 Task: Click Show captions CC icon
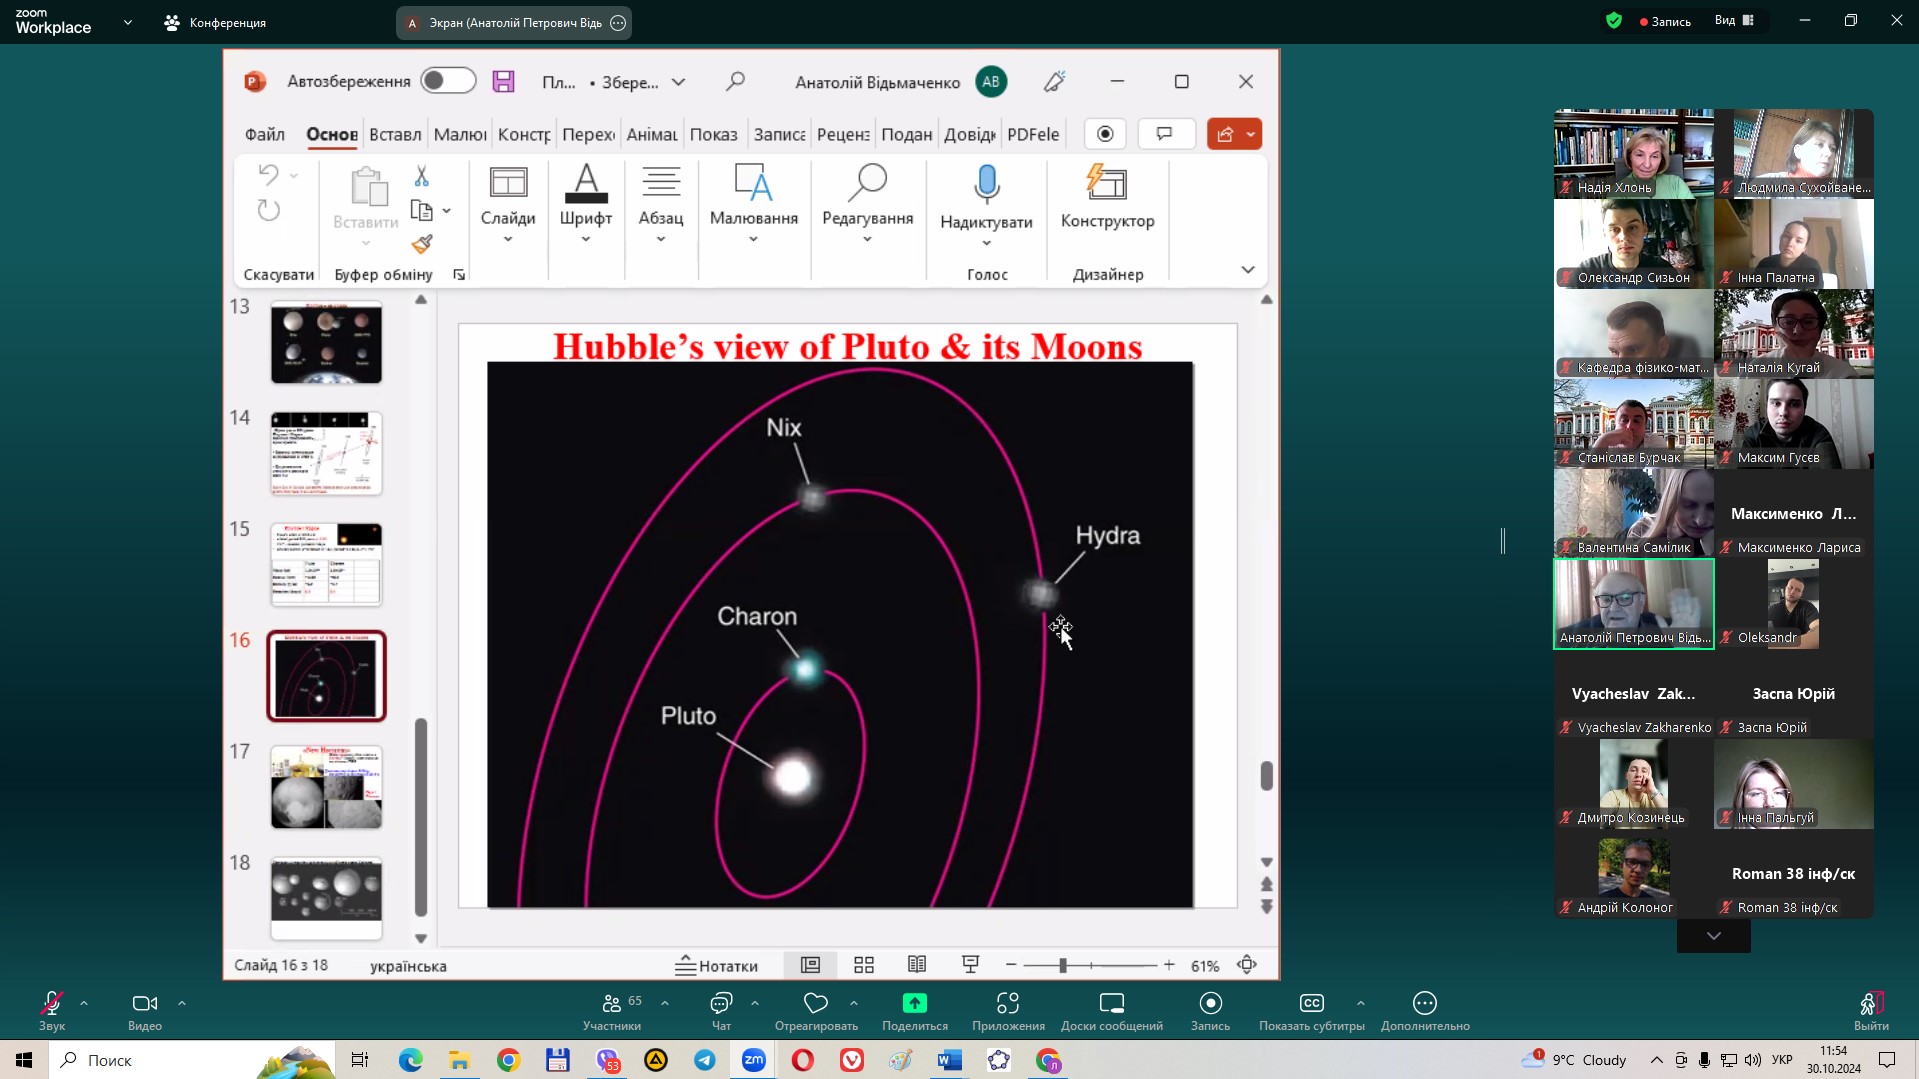[1311, 1002]
